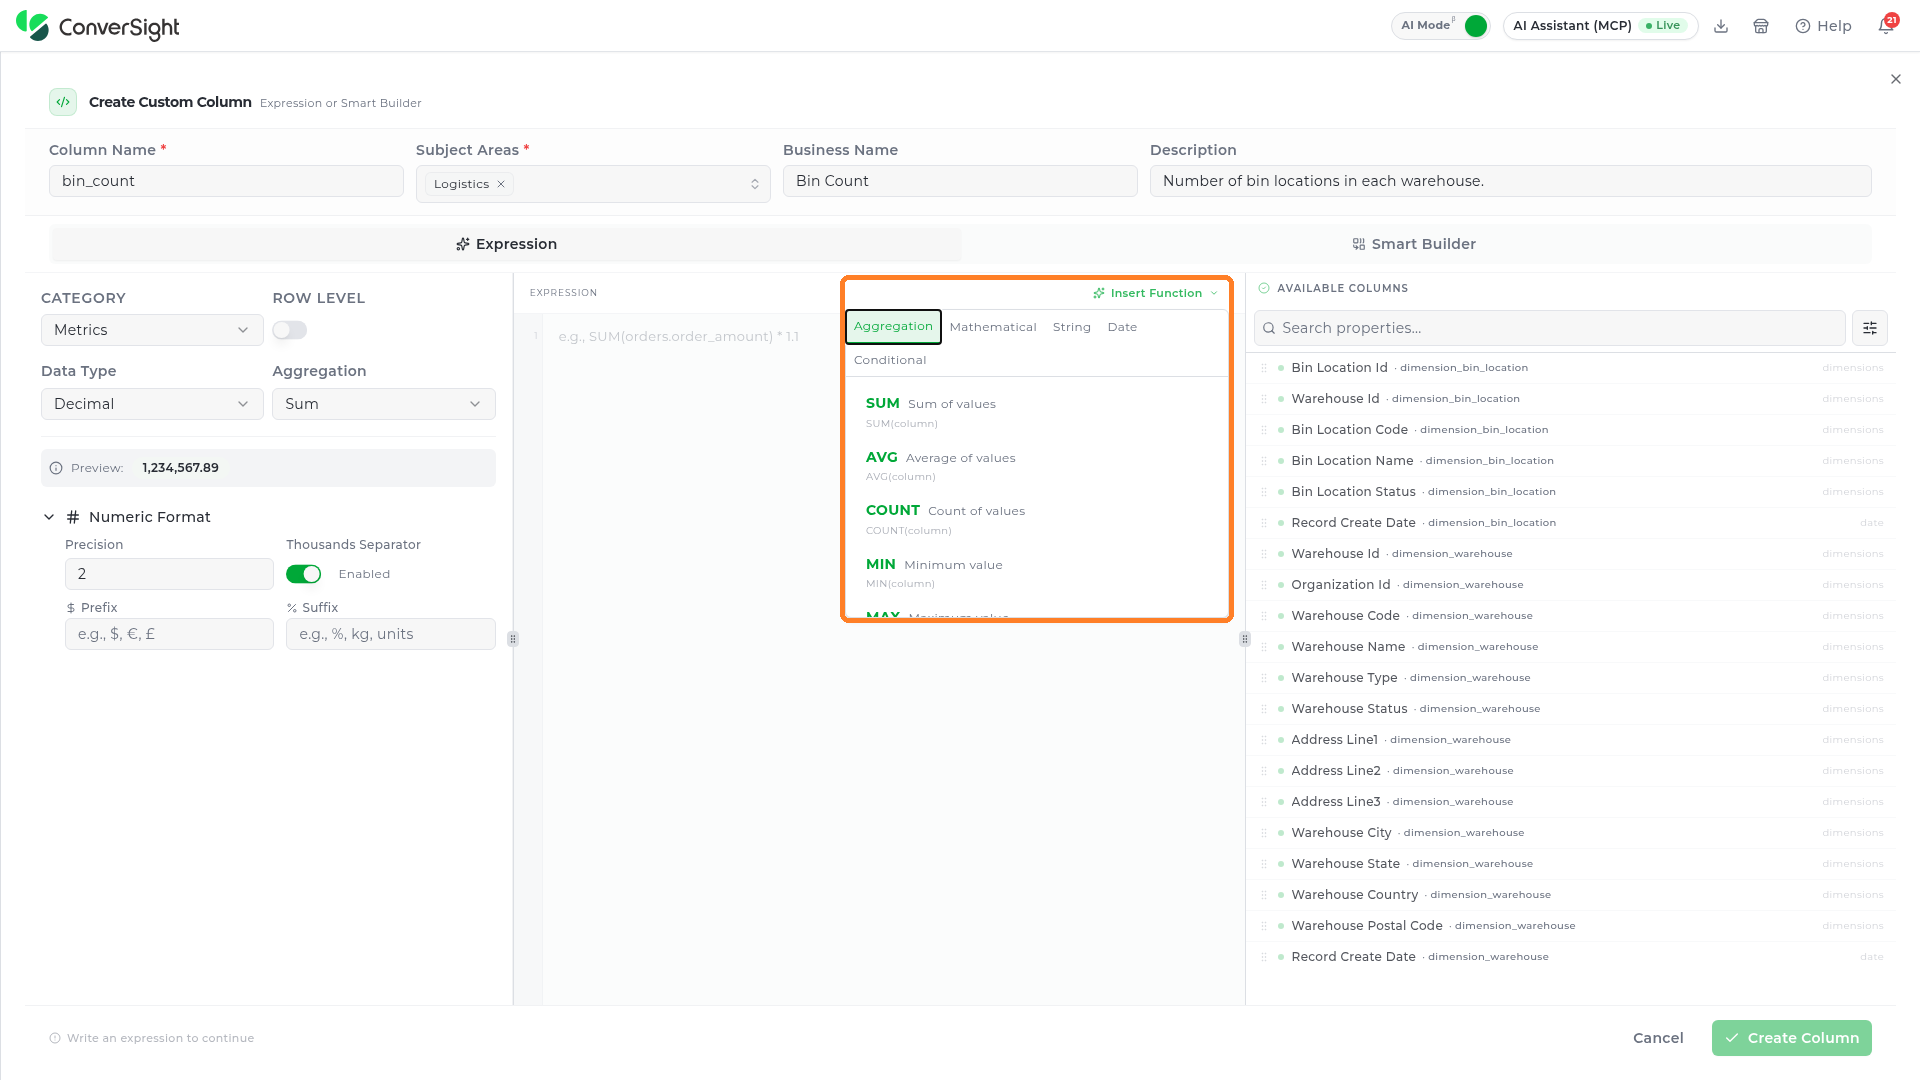Click the Available Columns check icon

pyautogui.click(x=1264, y=288)
